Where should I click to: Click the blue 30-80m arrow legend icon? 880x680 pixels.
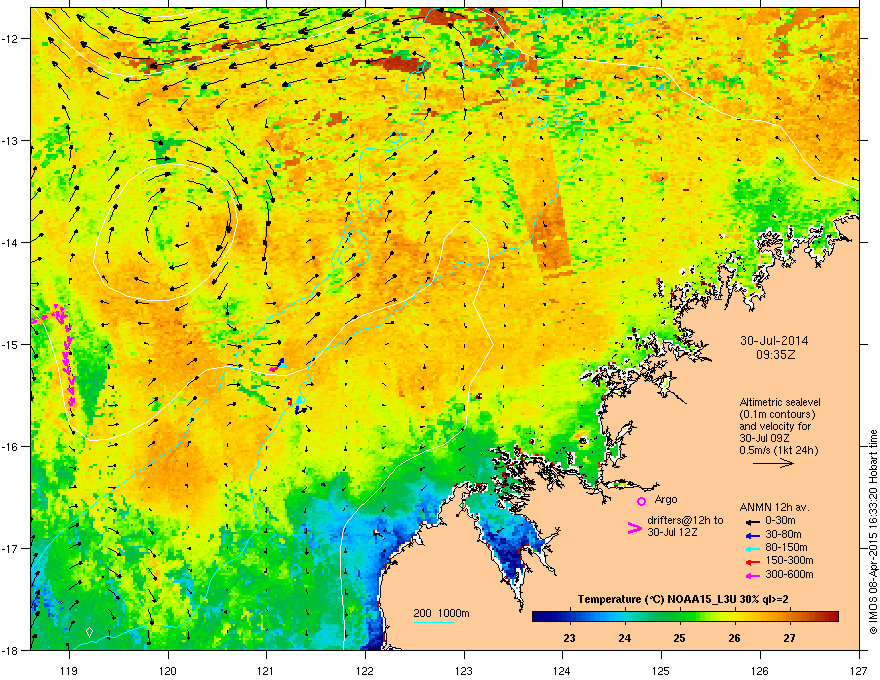tap(753, 536)
